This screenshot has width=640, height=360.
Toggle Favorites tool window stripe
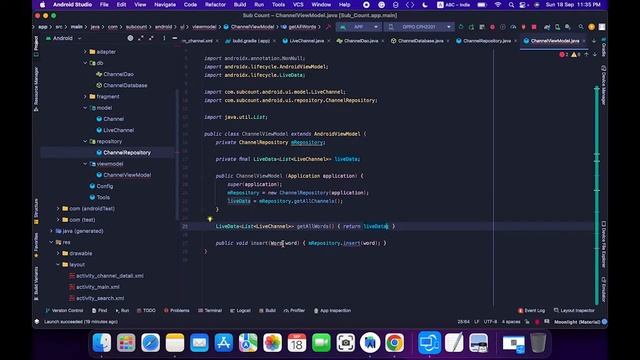(x=36, y=245)
